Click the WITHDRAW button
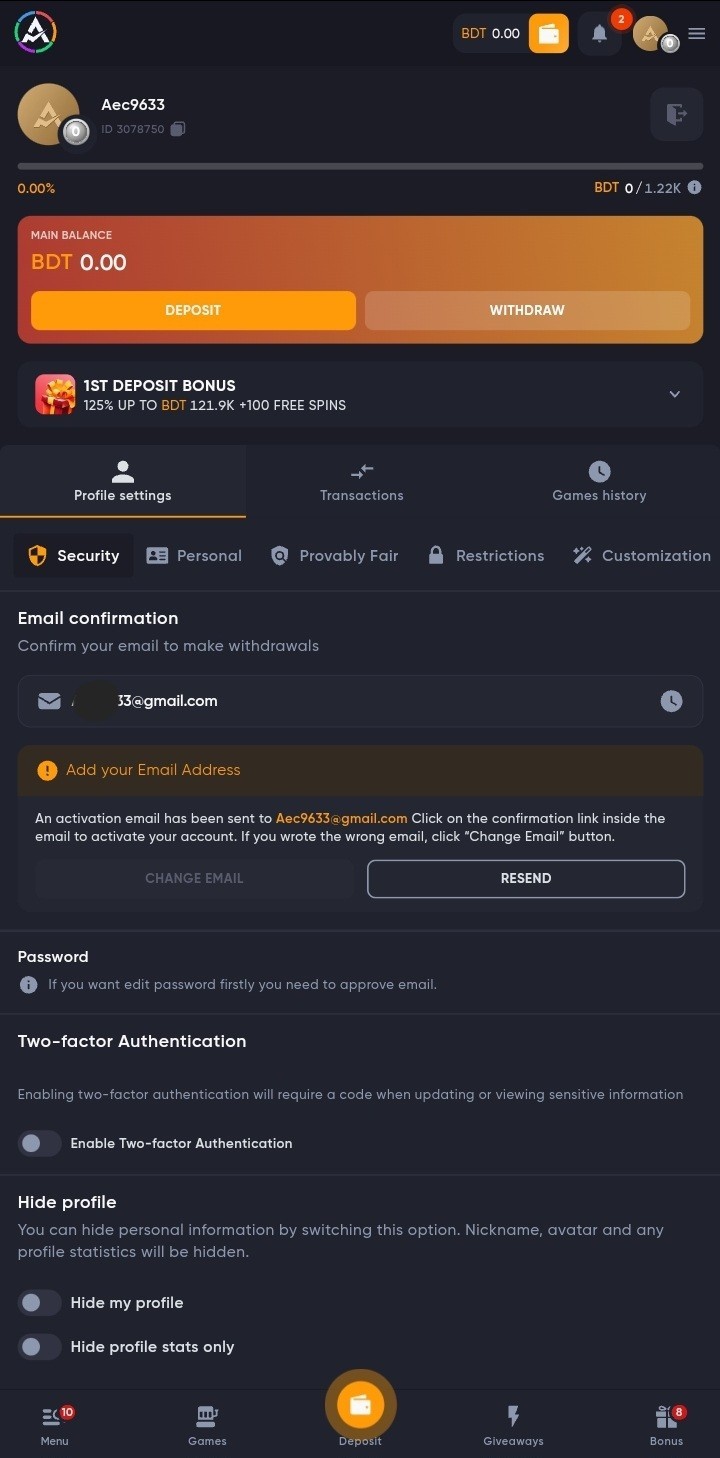The image size is (720, 1458). [x=527, y=310]
